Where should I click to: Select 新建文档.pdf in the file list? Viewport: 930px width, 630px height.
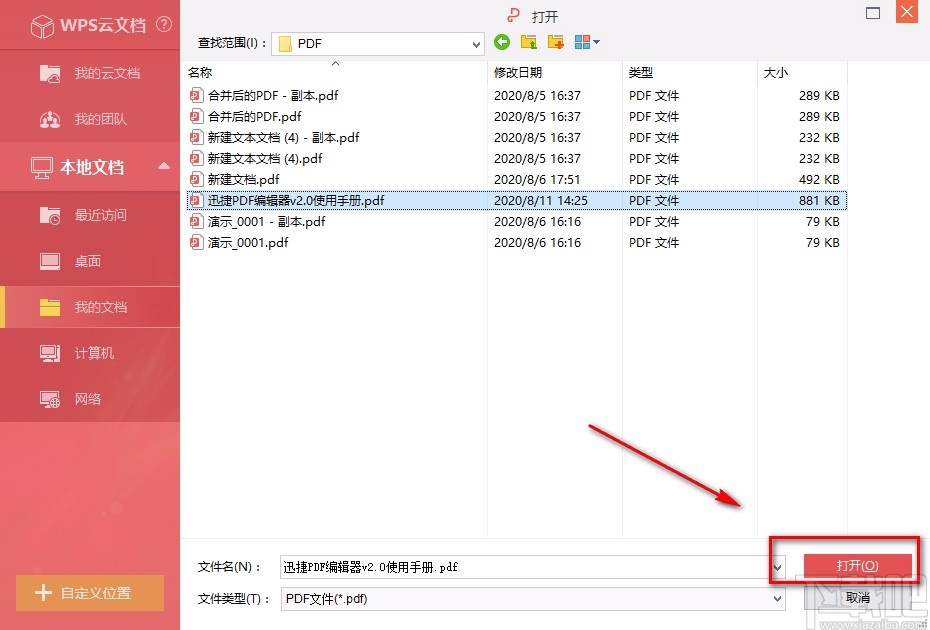pos(239,179)
